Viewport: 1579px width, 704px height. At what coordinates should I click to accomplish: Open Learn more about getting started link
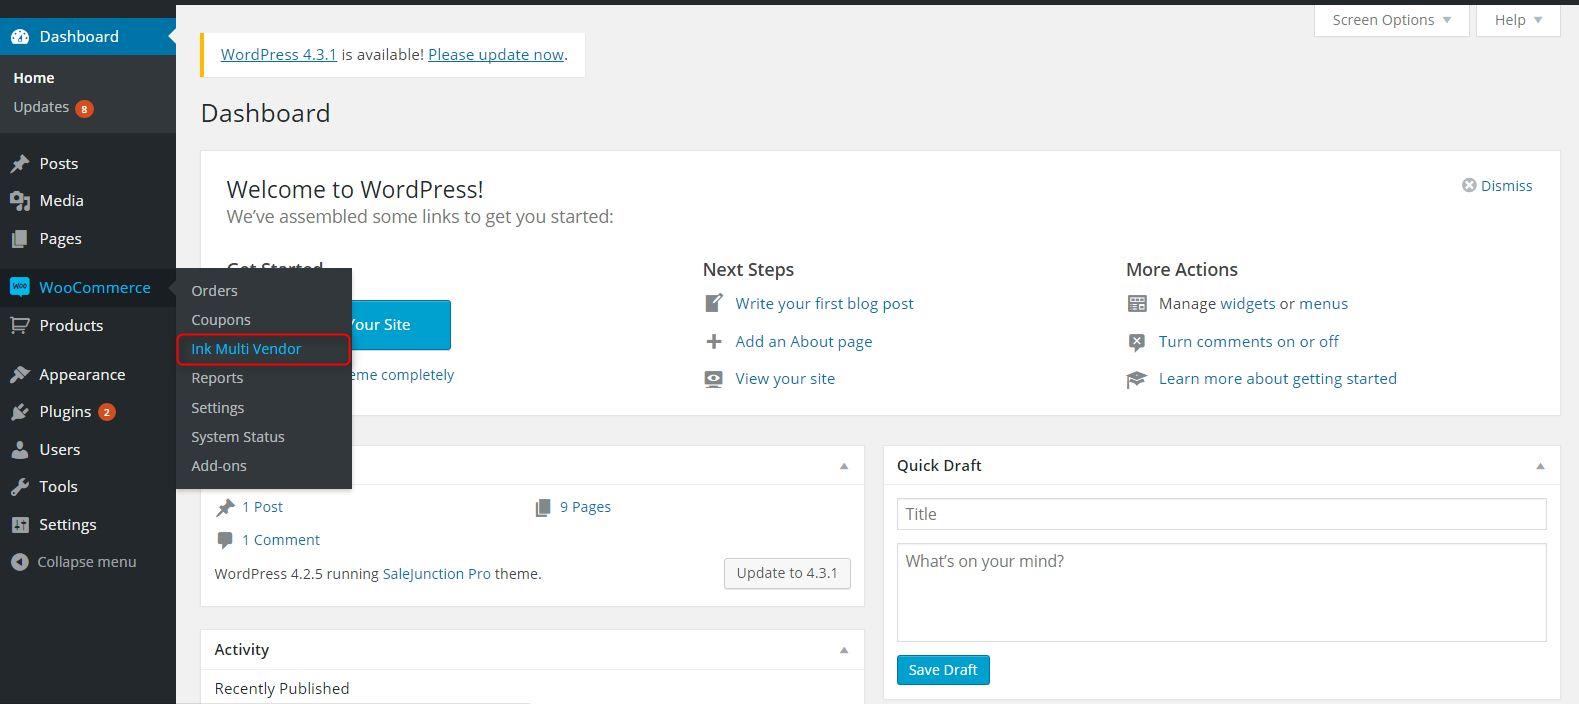(x=1278, y=379)
